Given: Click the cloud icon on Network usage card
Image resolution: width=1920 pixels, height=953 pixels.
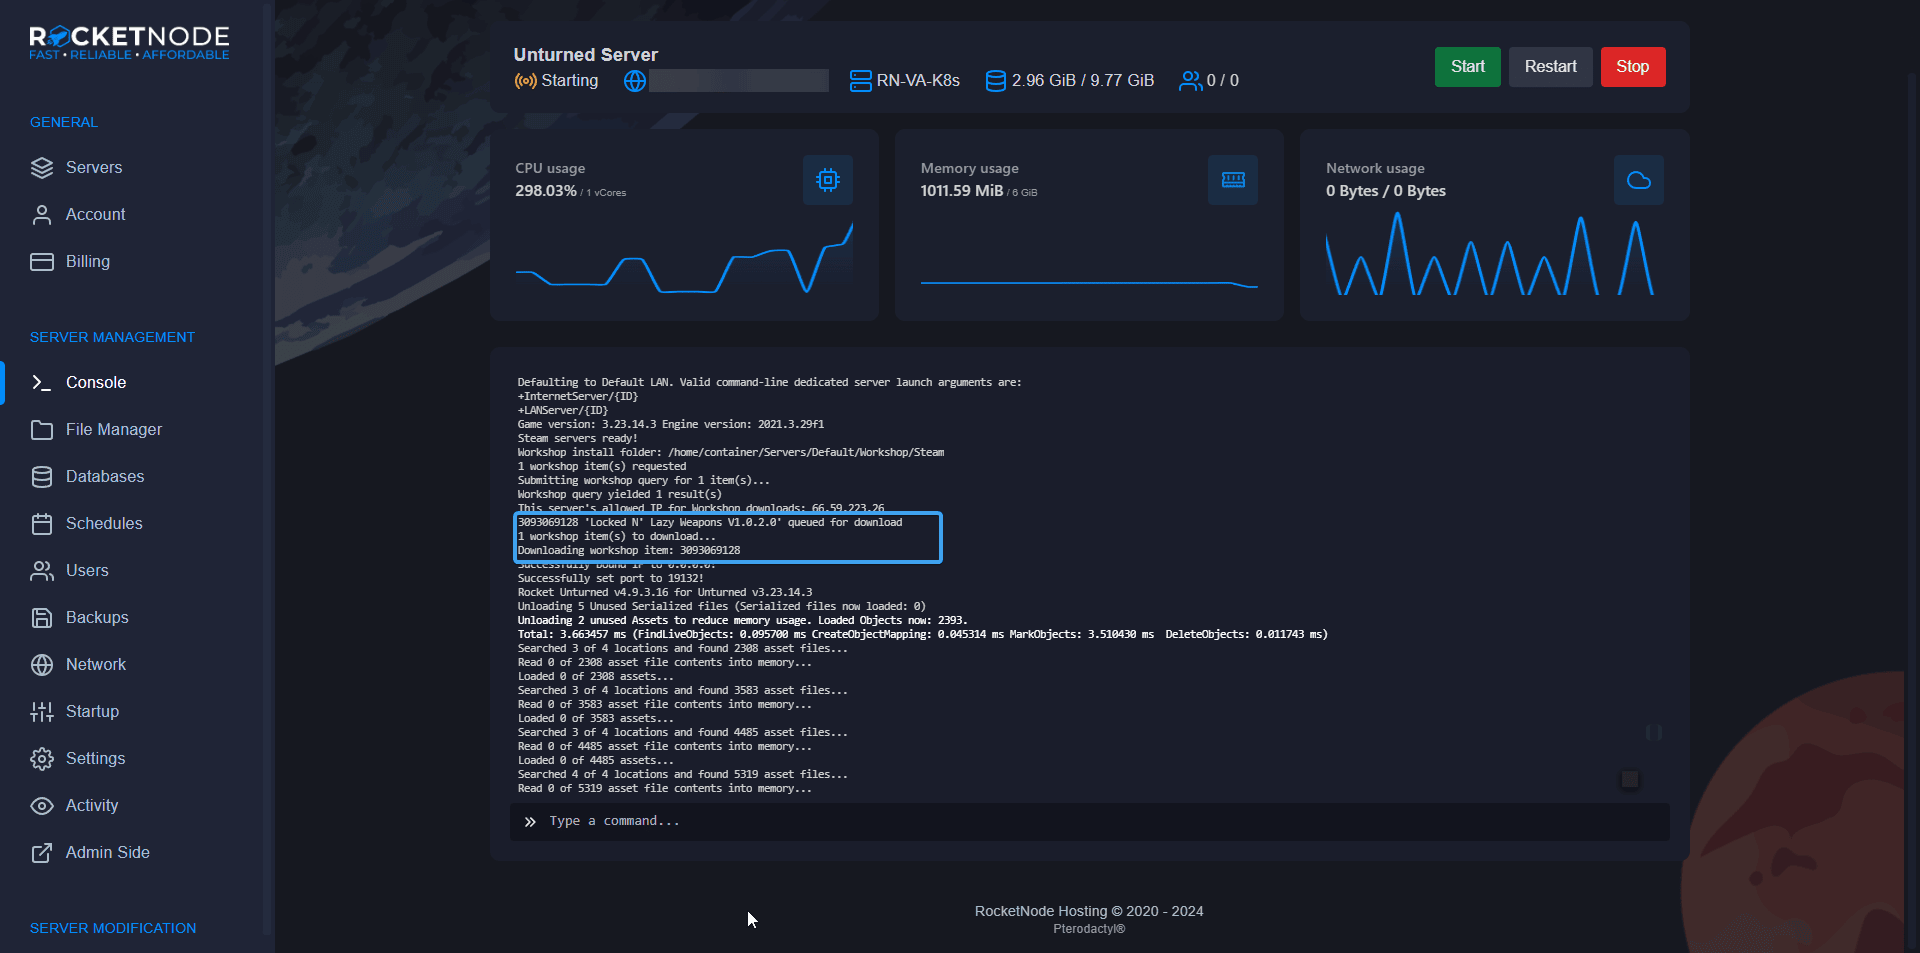Looking at the screenshot, I should [1638, 180].
